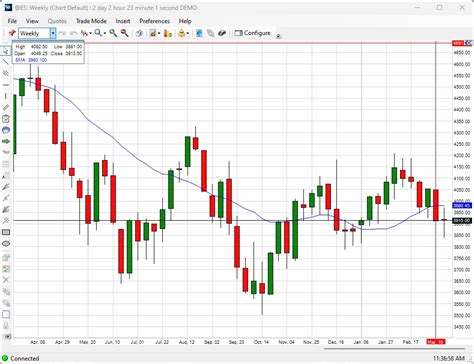Click the refresh chart icon
Image resolution: width=474 pixels, height=364 pixels.
(x=139, y=33)
